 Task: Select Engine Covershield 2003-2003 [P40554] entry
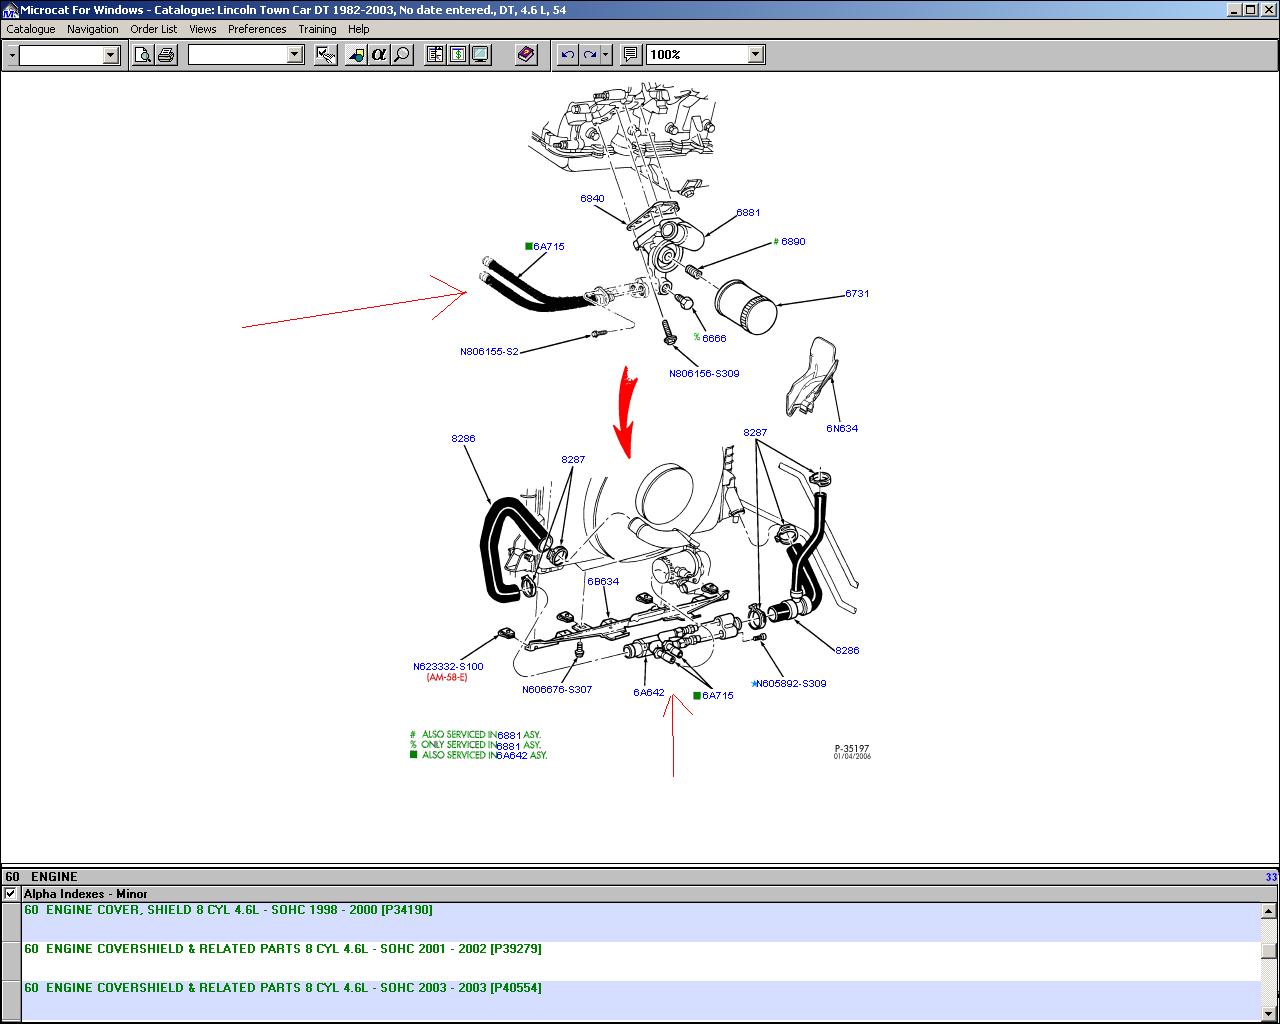pos(282,988)
